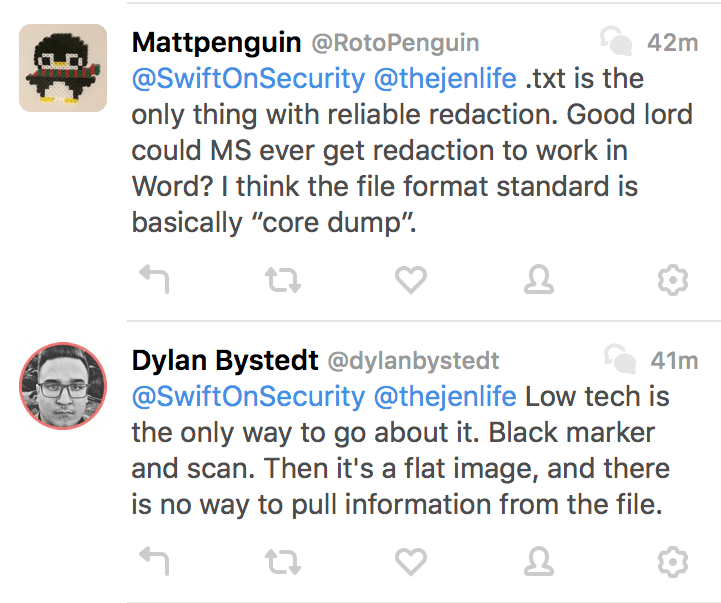Like Mattpenguin's tweet with heart
Screen dimensions: 721x603
pyautogui.click(x=411, y=281)
